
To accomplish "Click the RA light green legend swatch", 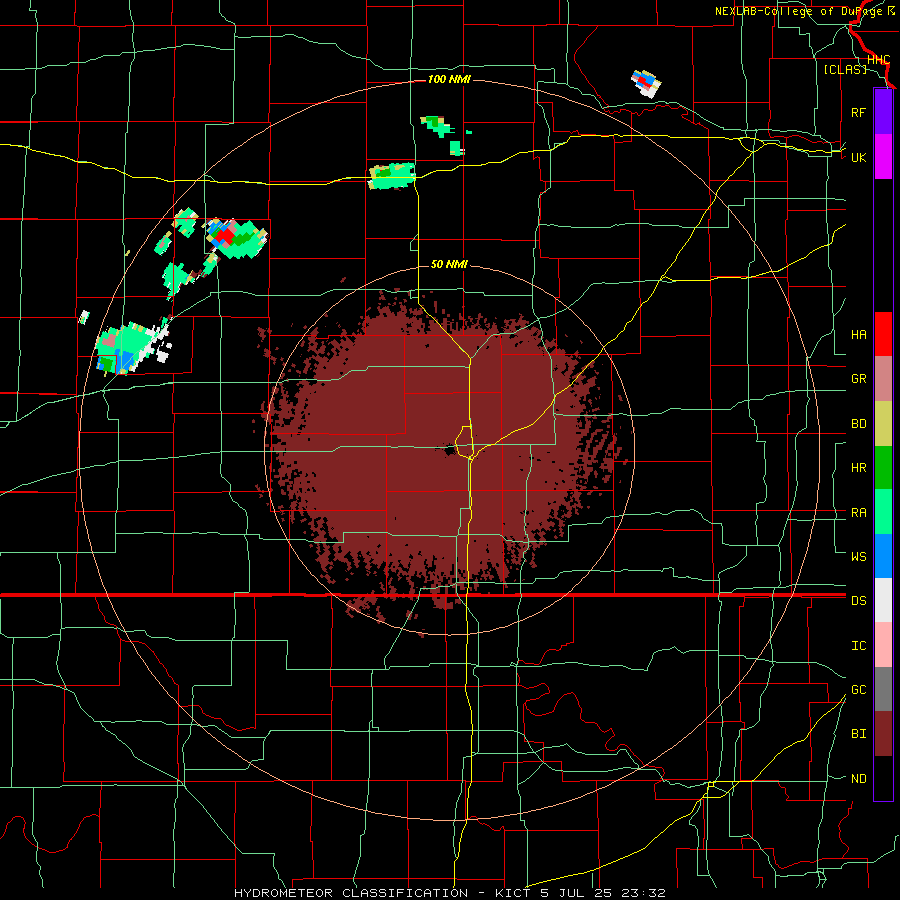I will click(x=883, y=512).
